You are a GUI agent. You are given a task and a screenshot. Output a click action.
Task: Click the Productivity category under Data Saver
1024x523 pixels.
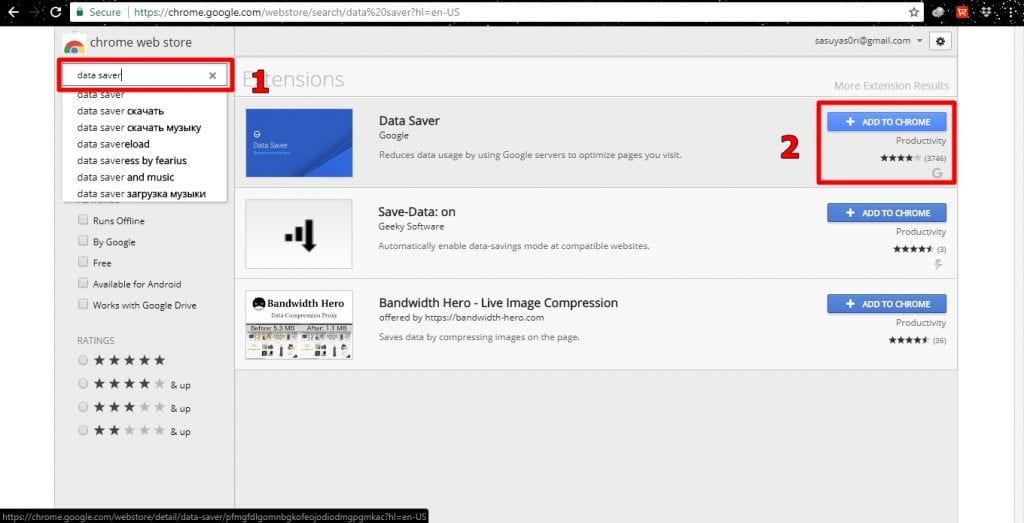921,141
